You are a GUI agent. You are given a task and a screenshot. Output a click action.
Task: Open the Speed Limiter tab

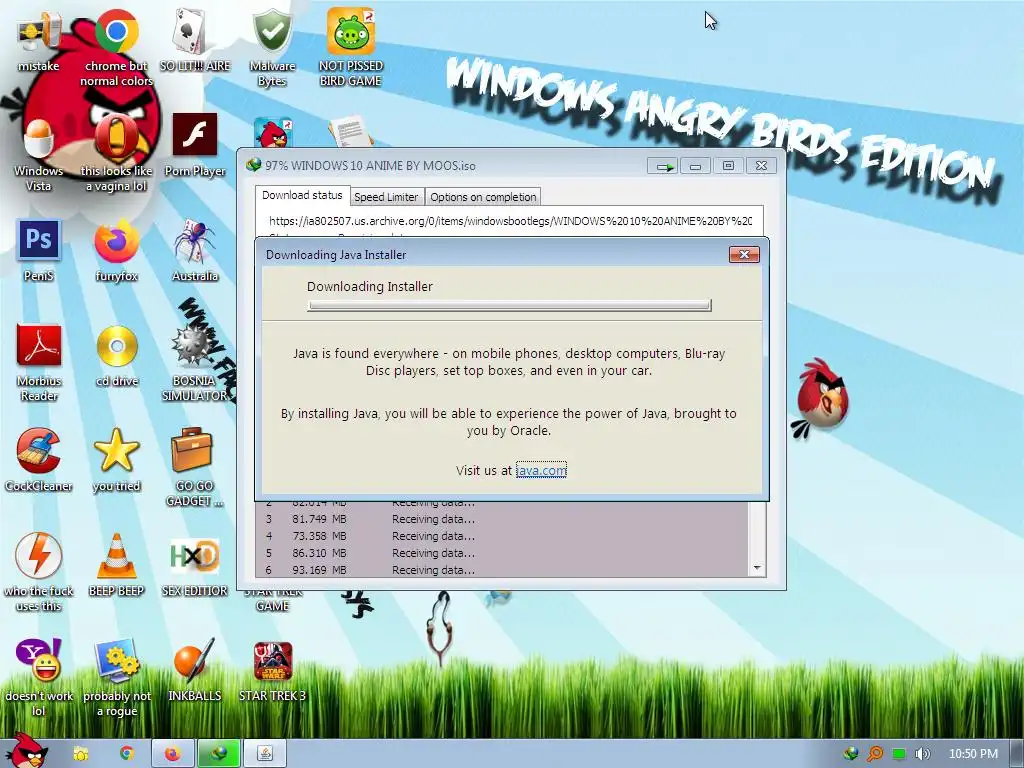click(386, 197)
